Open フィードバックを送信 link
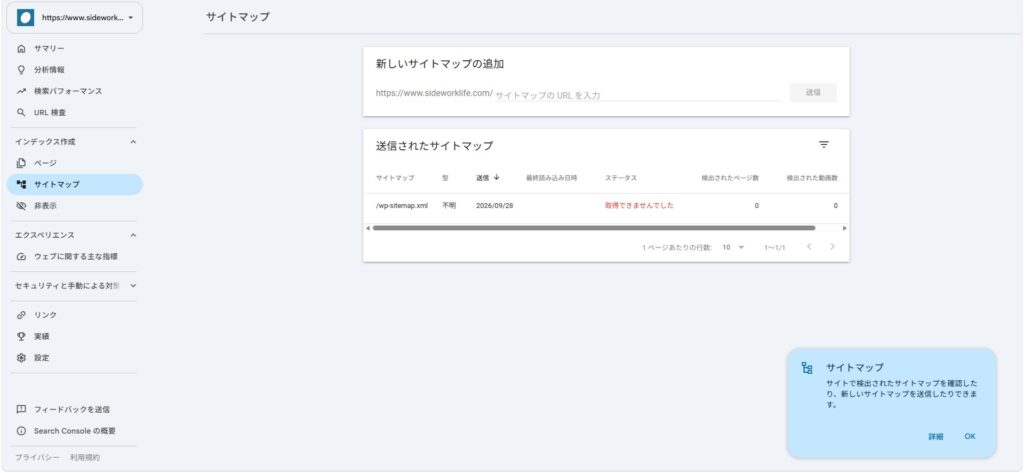Viewport: 1024px width, 473px height. [x=72, y=410]
